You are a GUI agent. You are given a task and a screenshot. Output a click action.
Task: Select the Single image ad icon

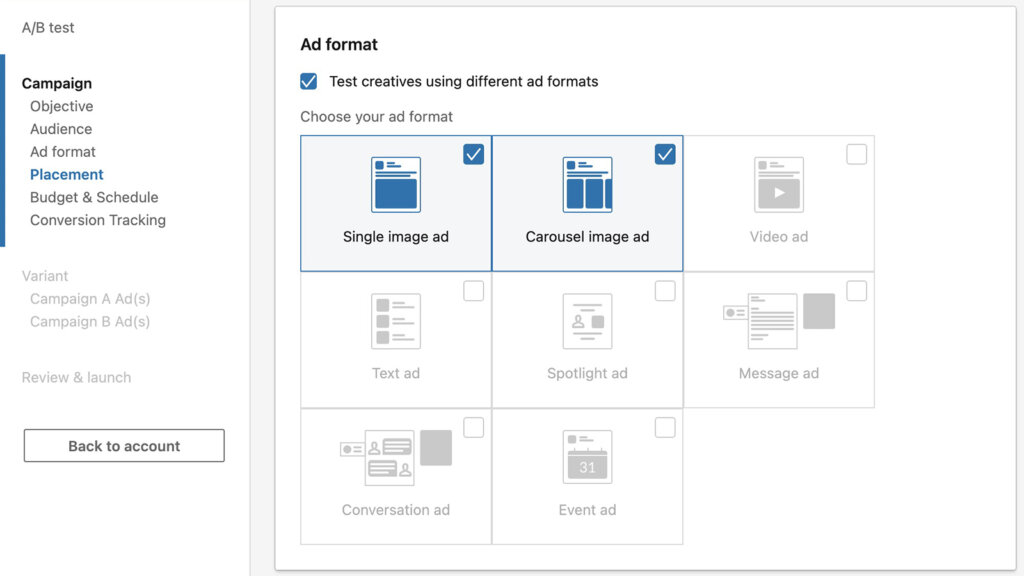pyautogui.click(x=395, y=184)
